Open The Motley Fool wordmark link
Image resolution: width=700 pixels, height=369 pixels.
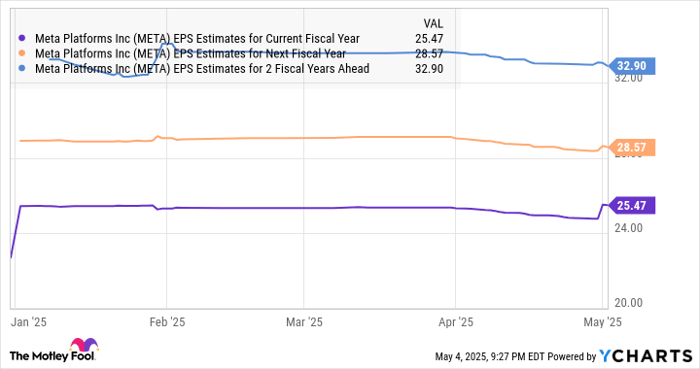[x=52, y=356]
